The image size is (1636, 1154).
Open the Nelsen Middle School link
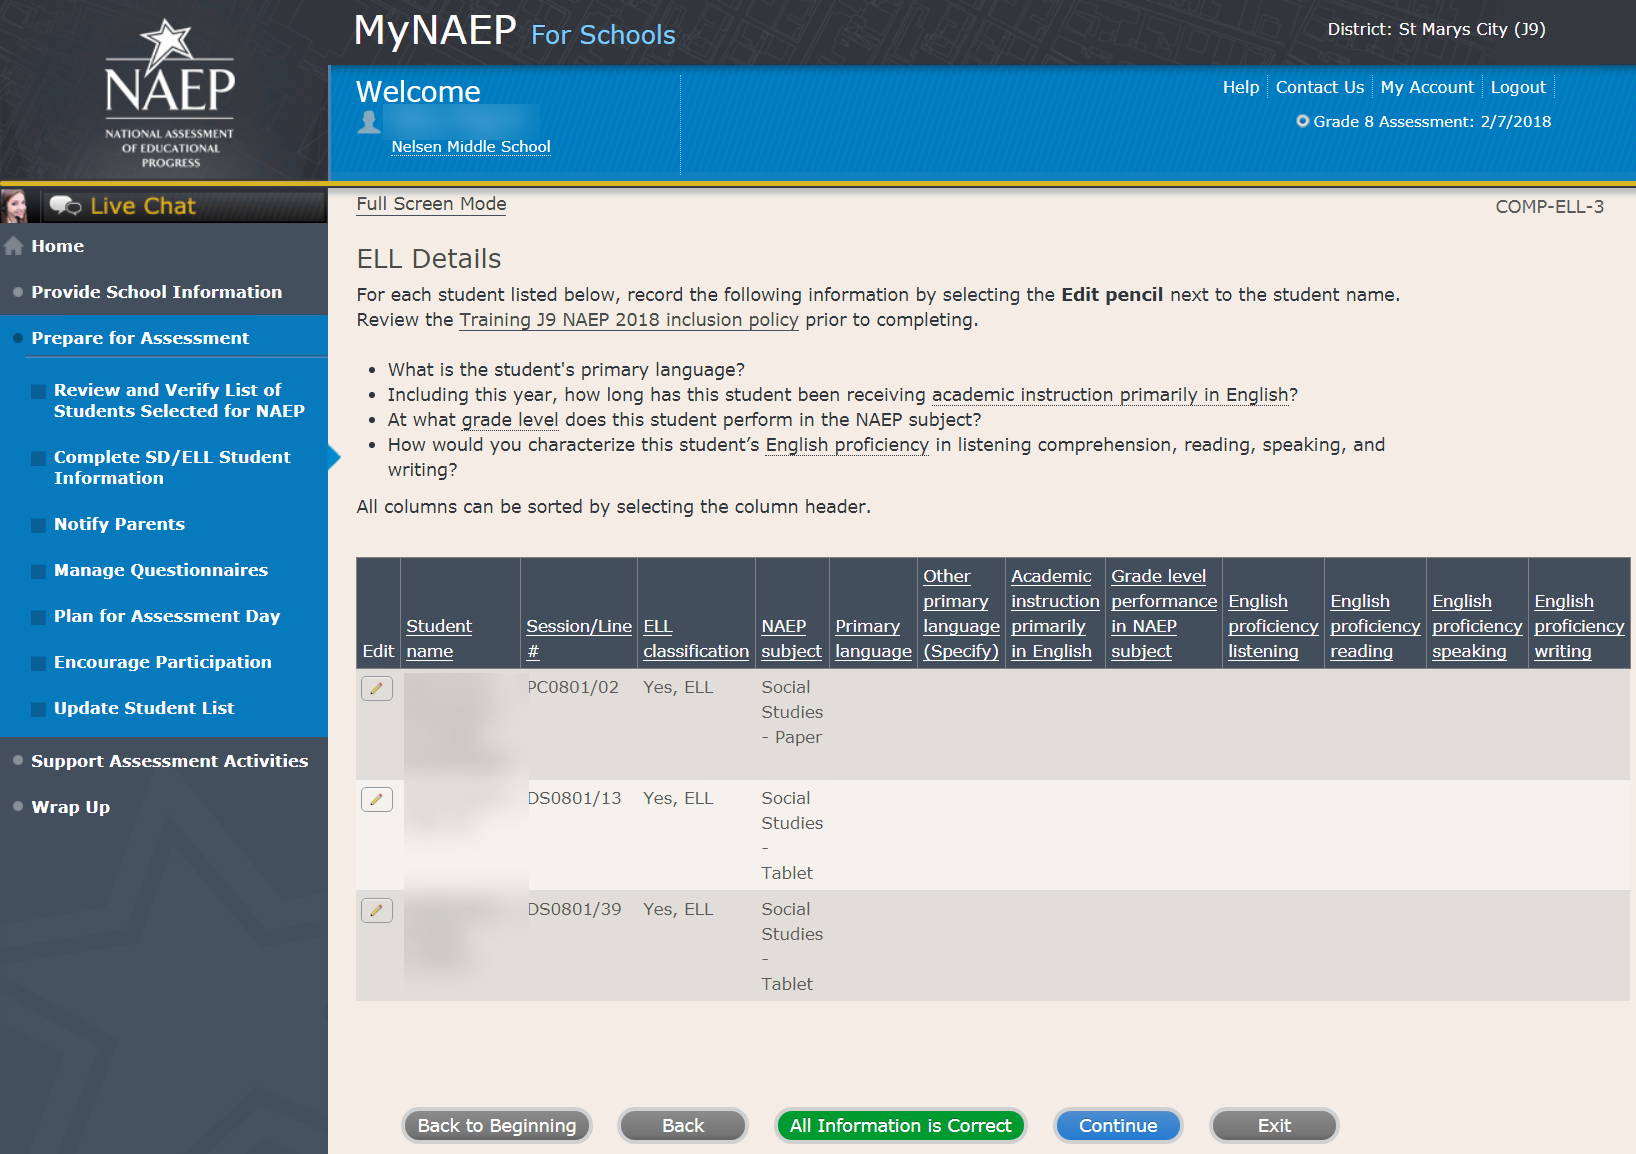click(471, 146)
